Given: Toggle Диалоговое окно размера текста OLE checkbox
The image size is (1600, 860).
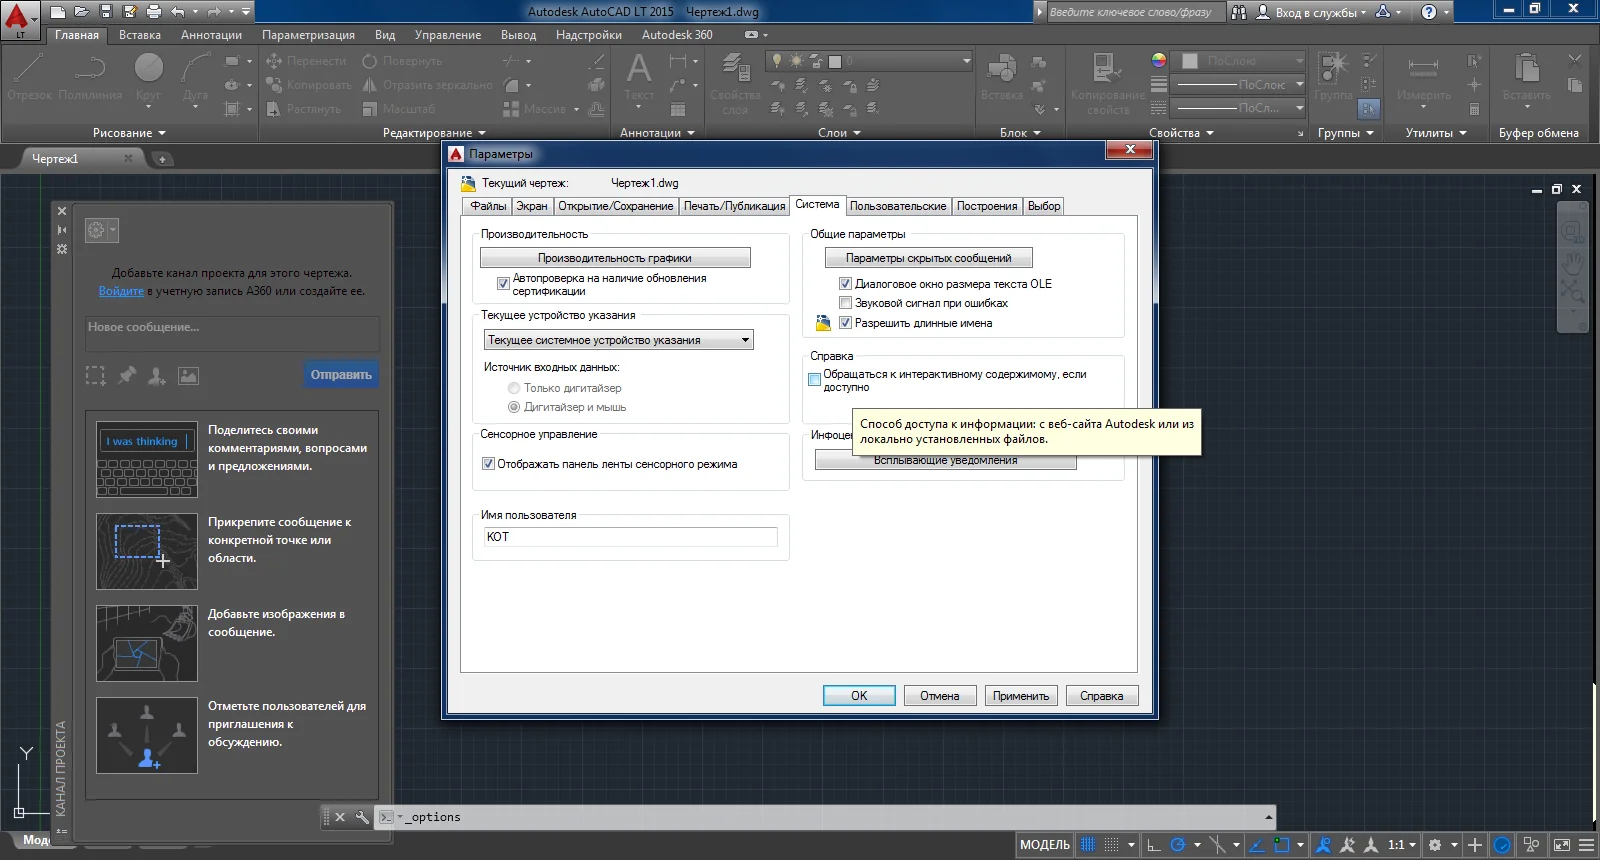Looking at the screenshot, I should click(x=845, y=284).
